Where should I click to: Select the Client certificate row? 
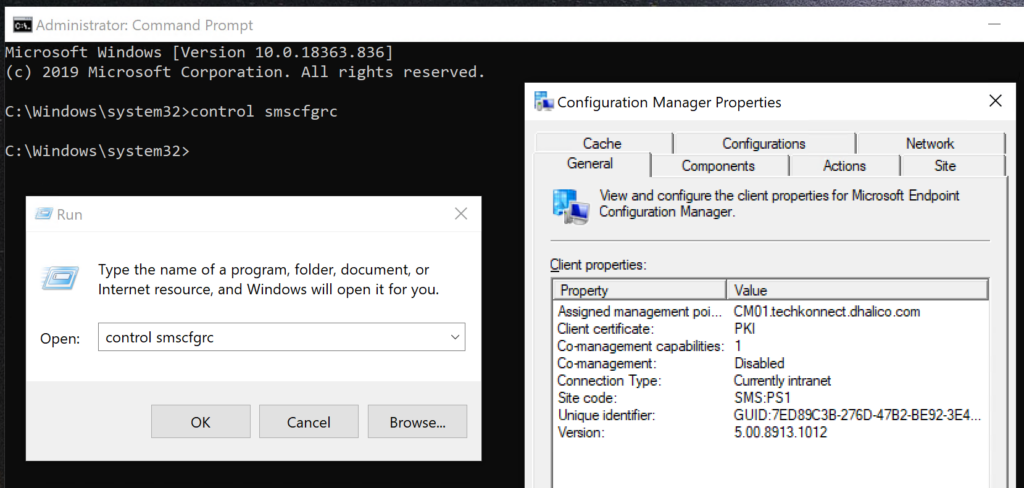point(770,329)
